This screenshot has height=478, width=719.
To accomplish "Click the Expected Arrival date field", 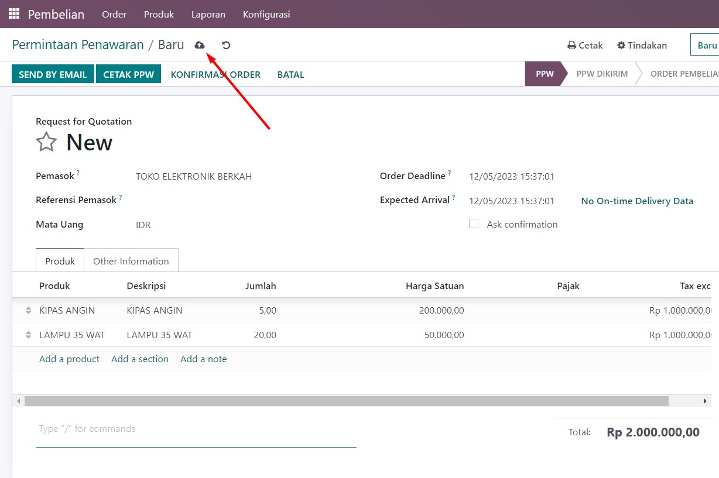I will [512, 201].
